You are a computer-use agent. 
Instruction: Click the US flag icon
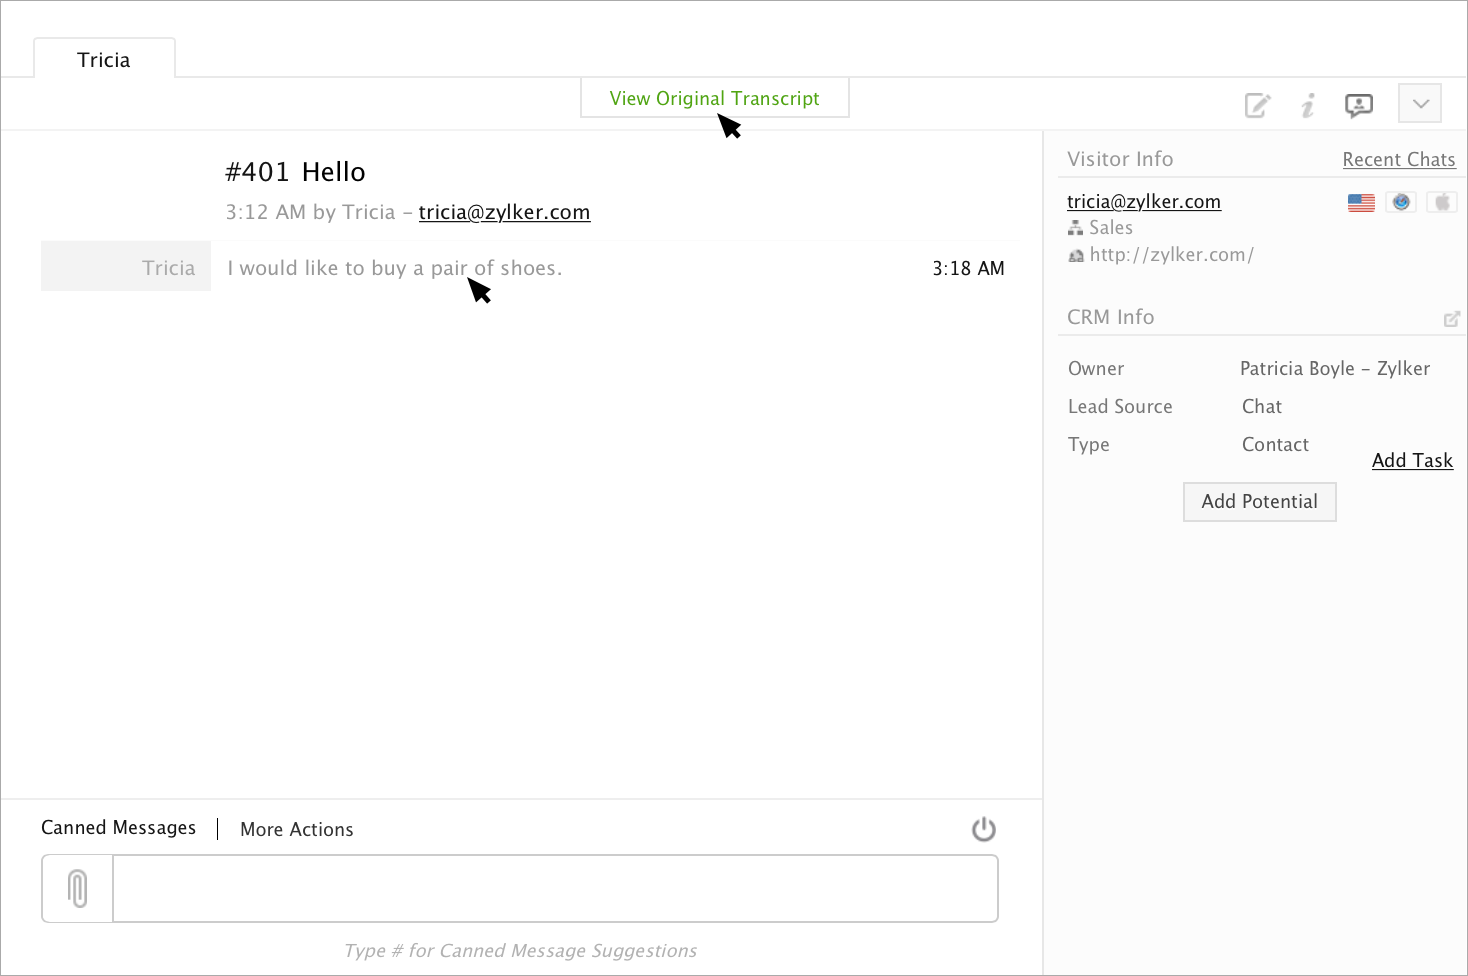click(x=1361, y=202)
